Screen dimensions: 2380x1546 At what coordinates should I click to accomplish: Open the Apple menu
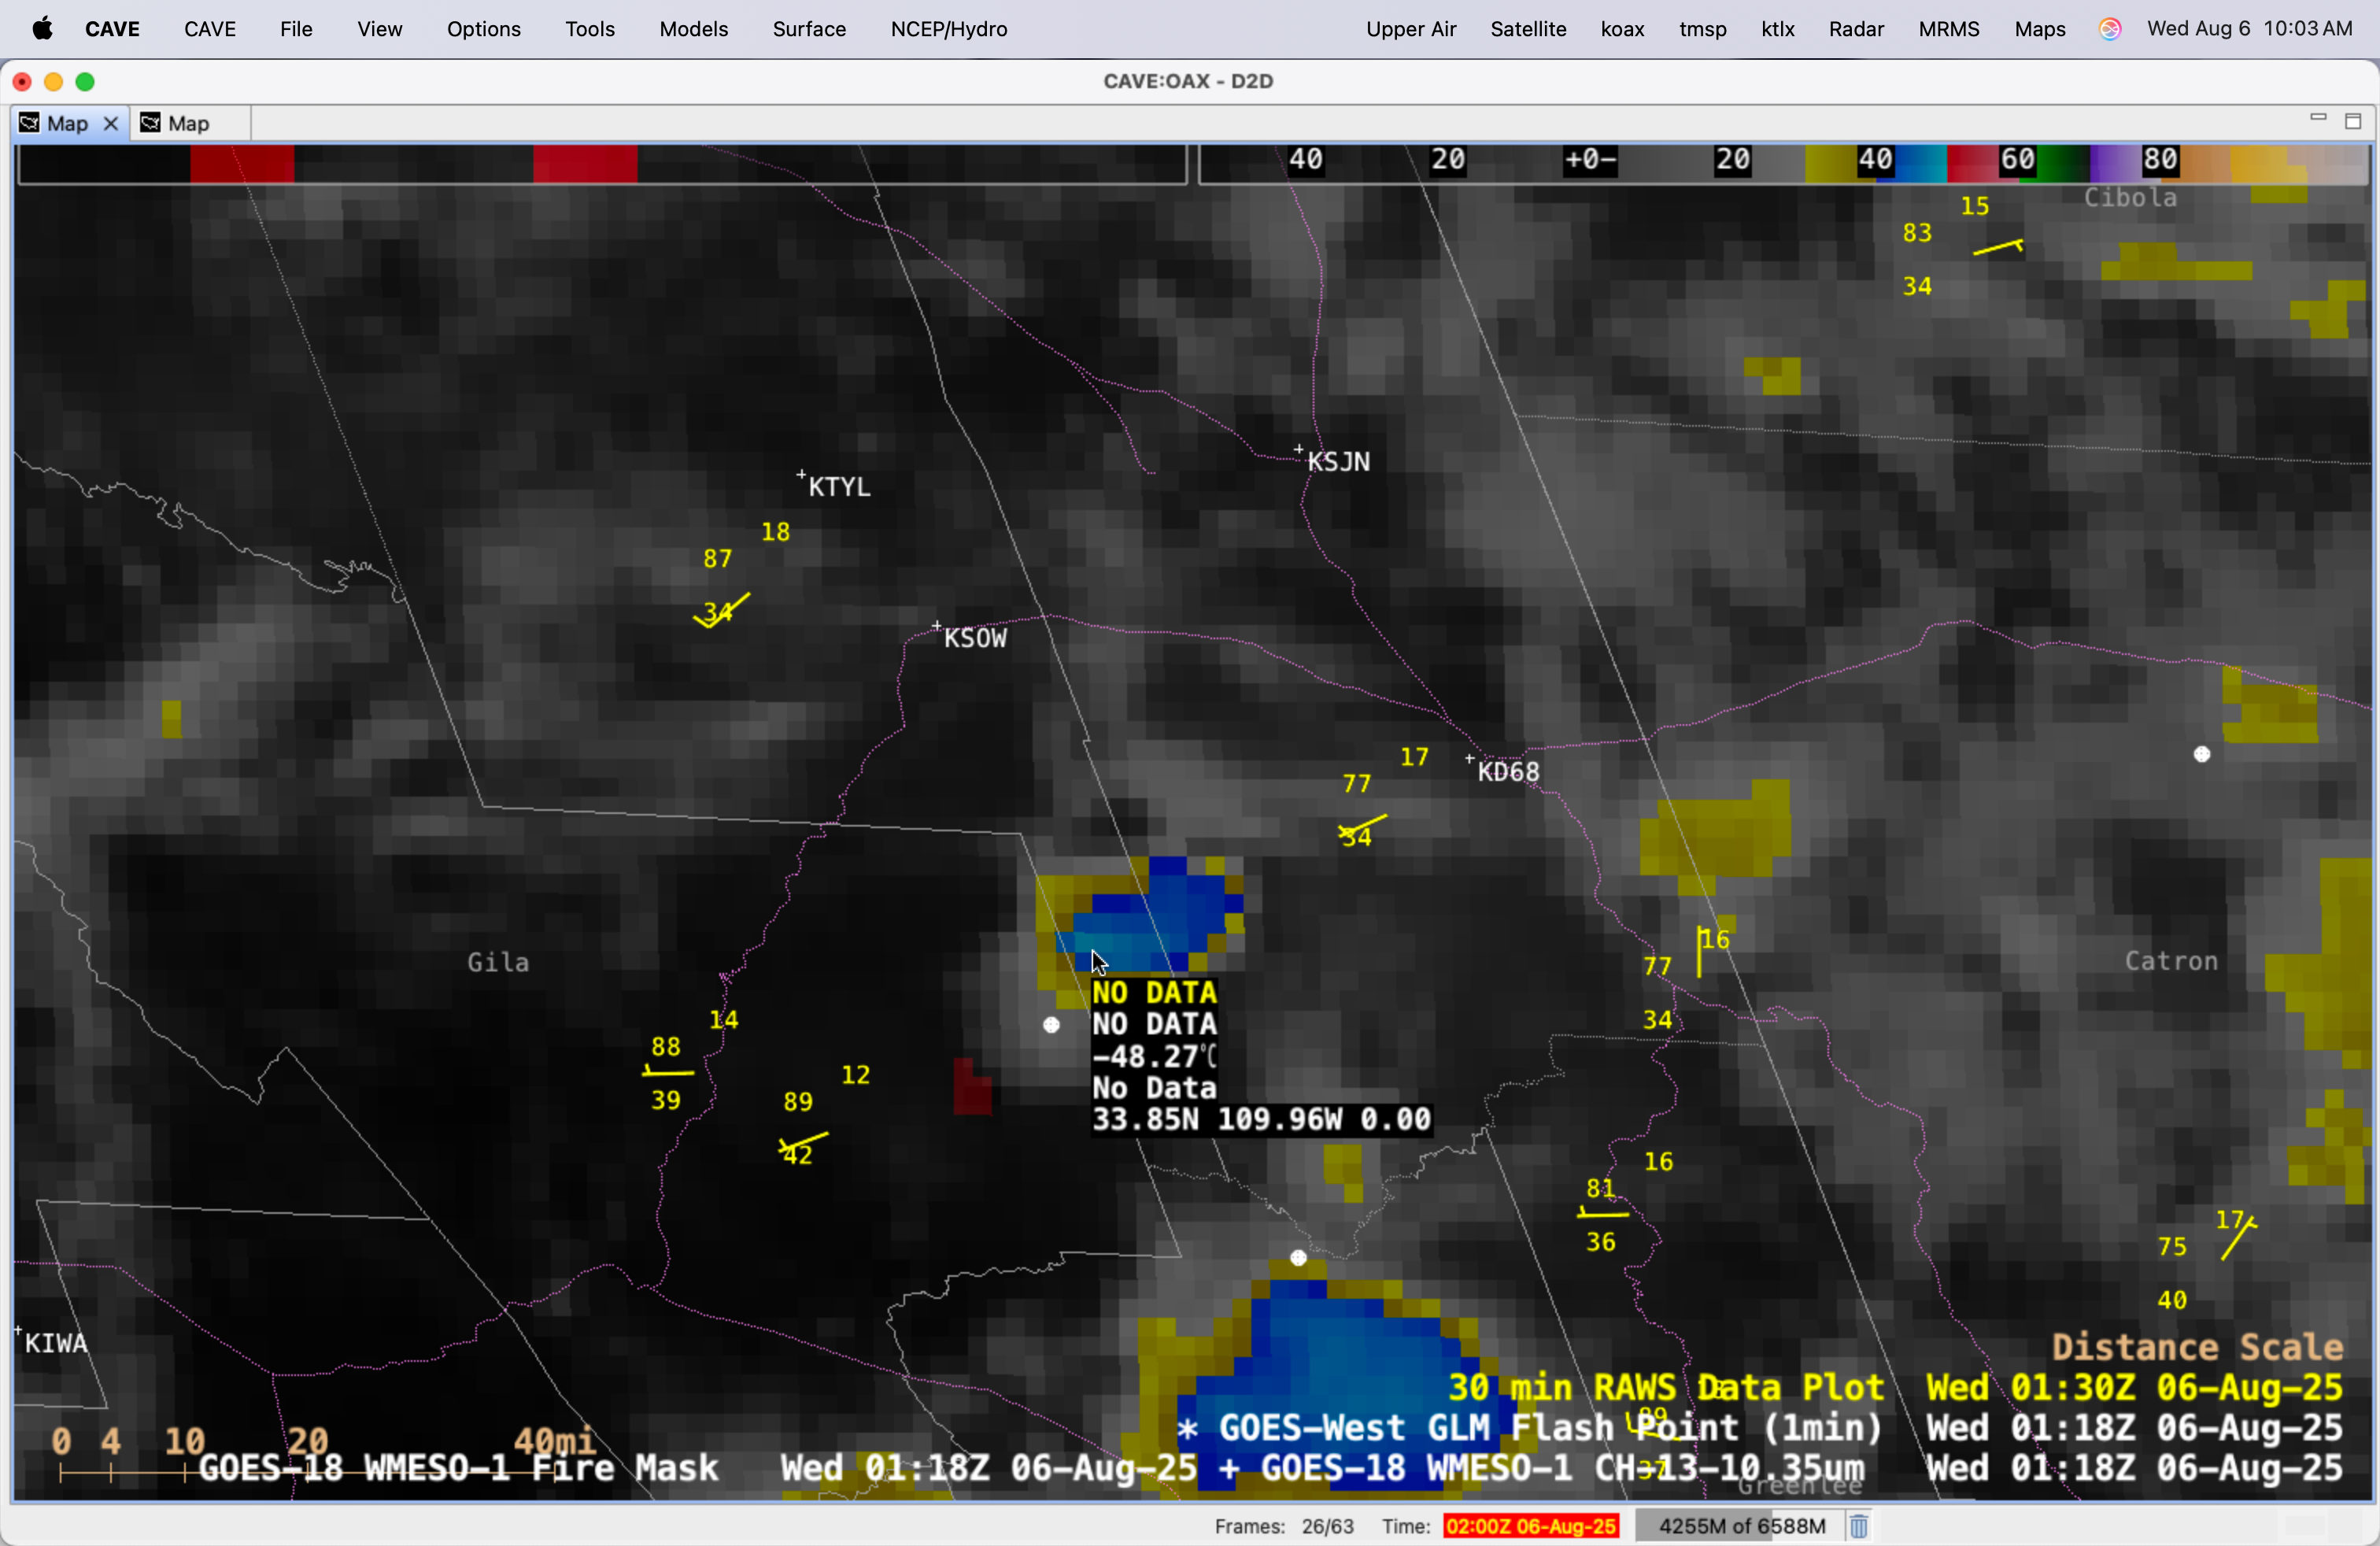point(42,29)
